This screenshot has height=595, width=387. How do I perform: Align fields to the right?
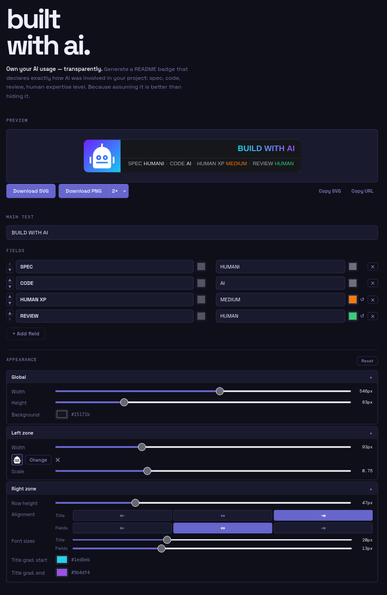323,528
